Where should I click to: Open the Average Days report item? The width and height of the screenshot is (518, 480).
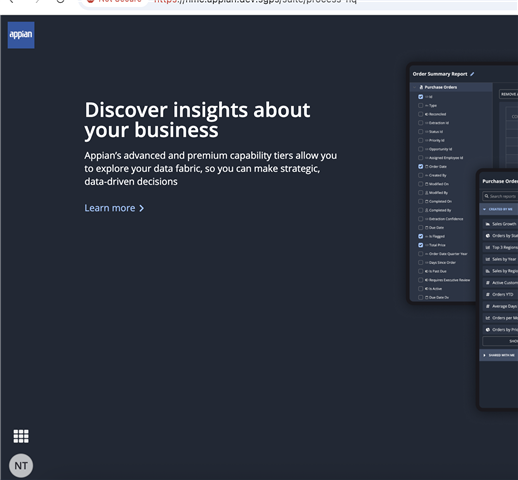point(501,306)
